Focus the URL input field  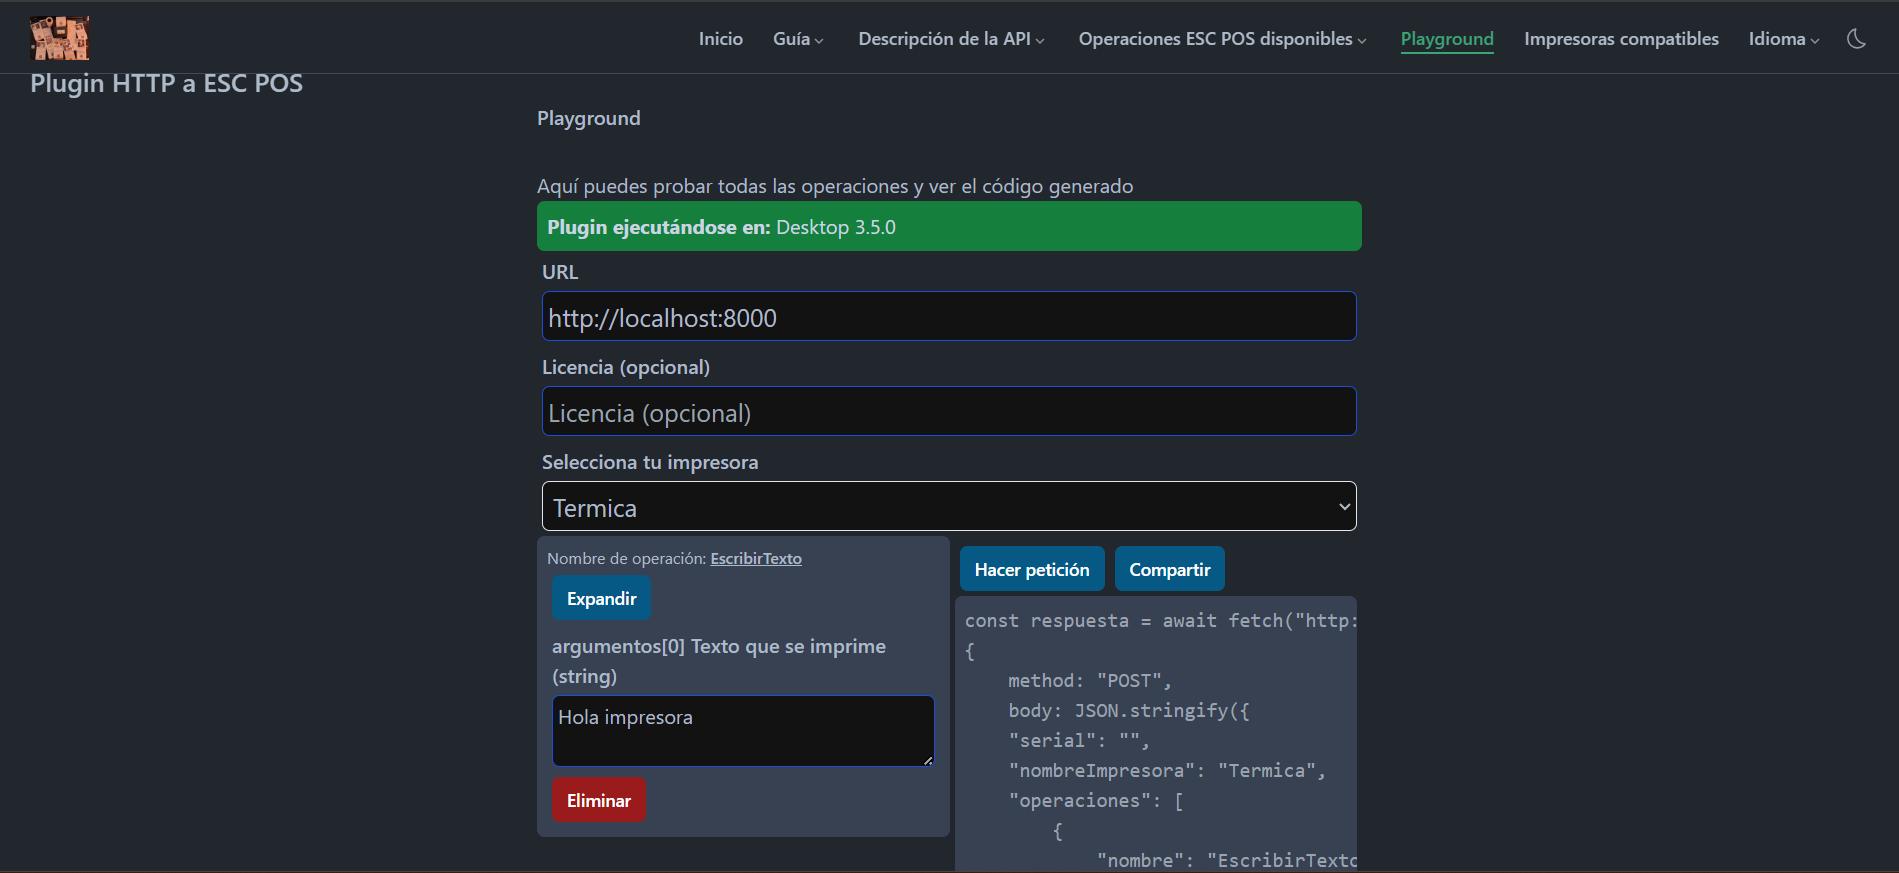(x=949, y=317)
